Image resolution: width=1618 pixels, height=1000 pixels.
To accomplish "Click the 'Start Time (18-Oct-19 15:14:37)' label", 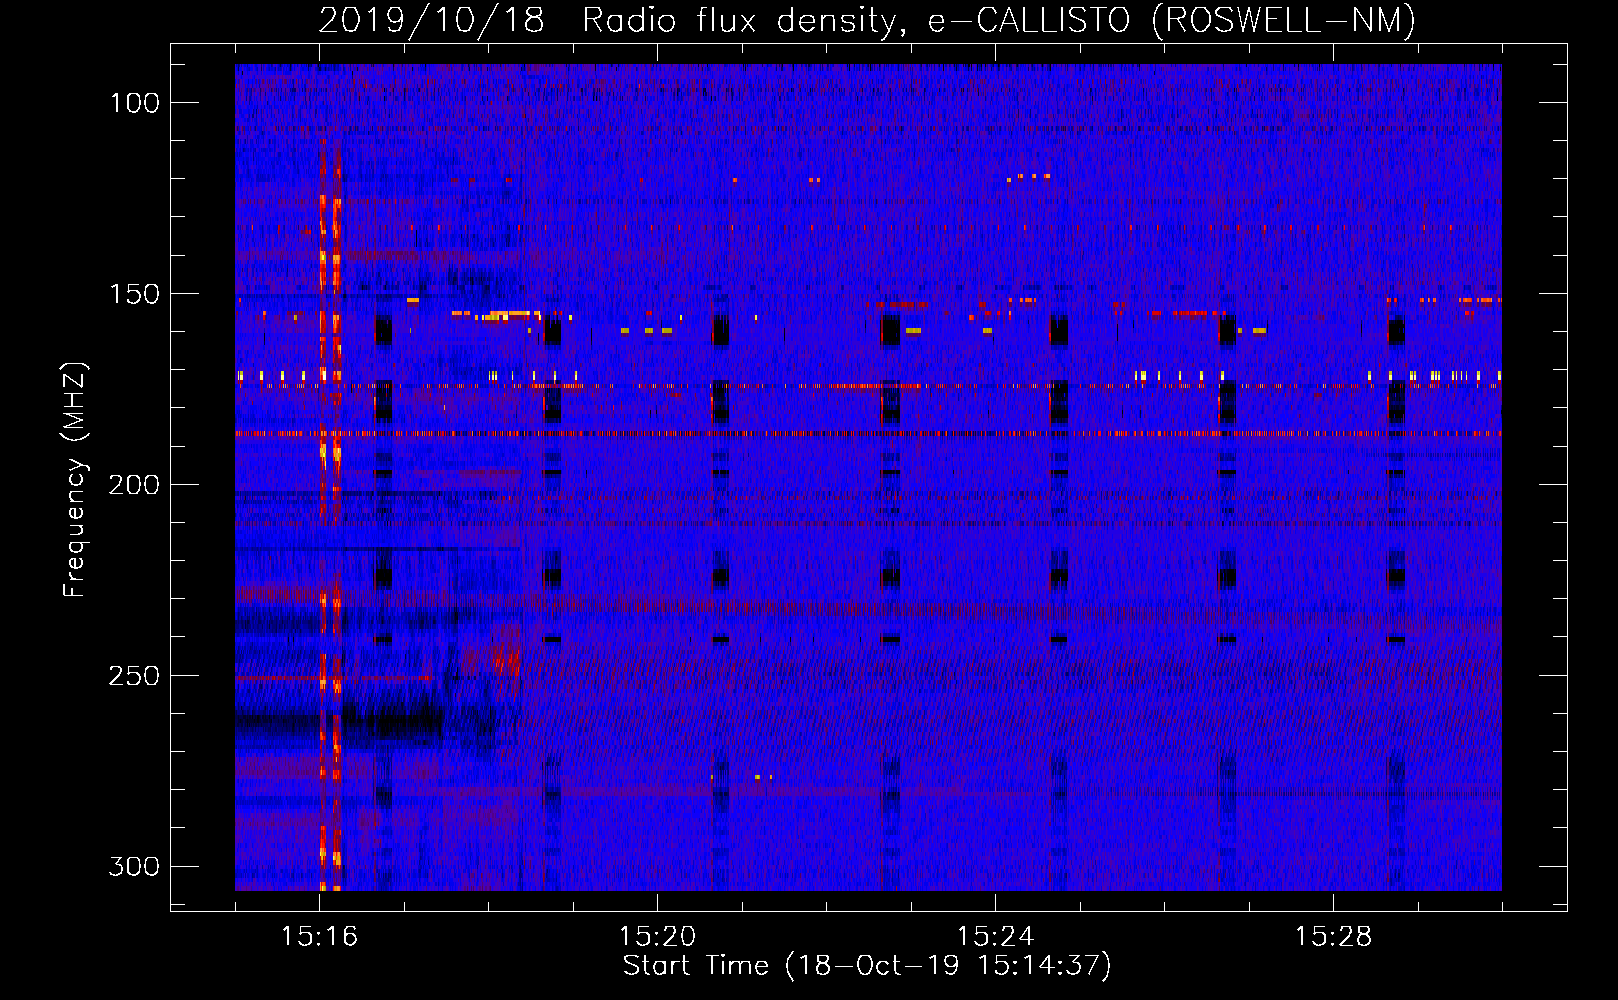I will [x=867, y=966].
